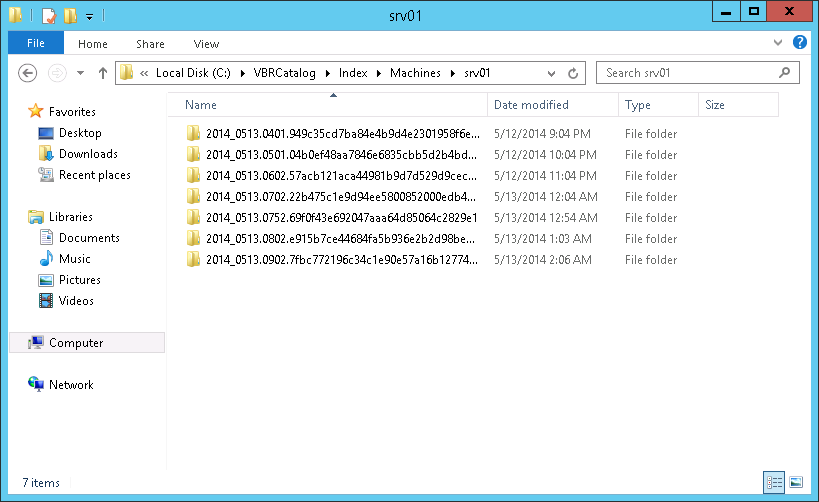819x502 pixels.
Task: Click the explorer window system icon in the title bar
Action: tap(16, 15)
